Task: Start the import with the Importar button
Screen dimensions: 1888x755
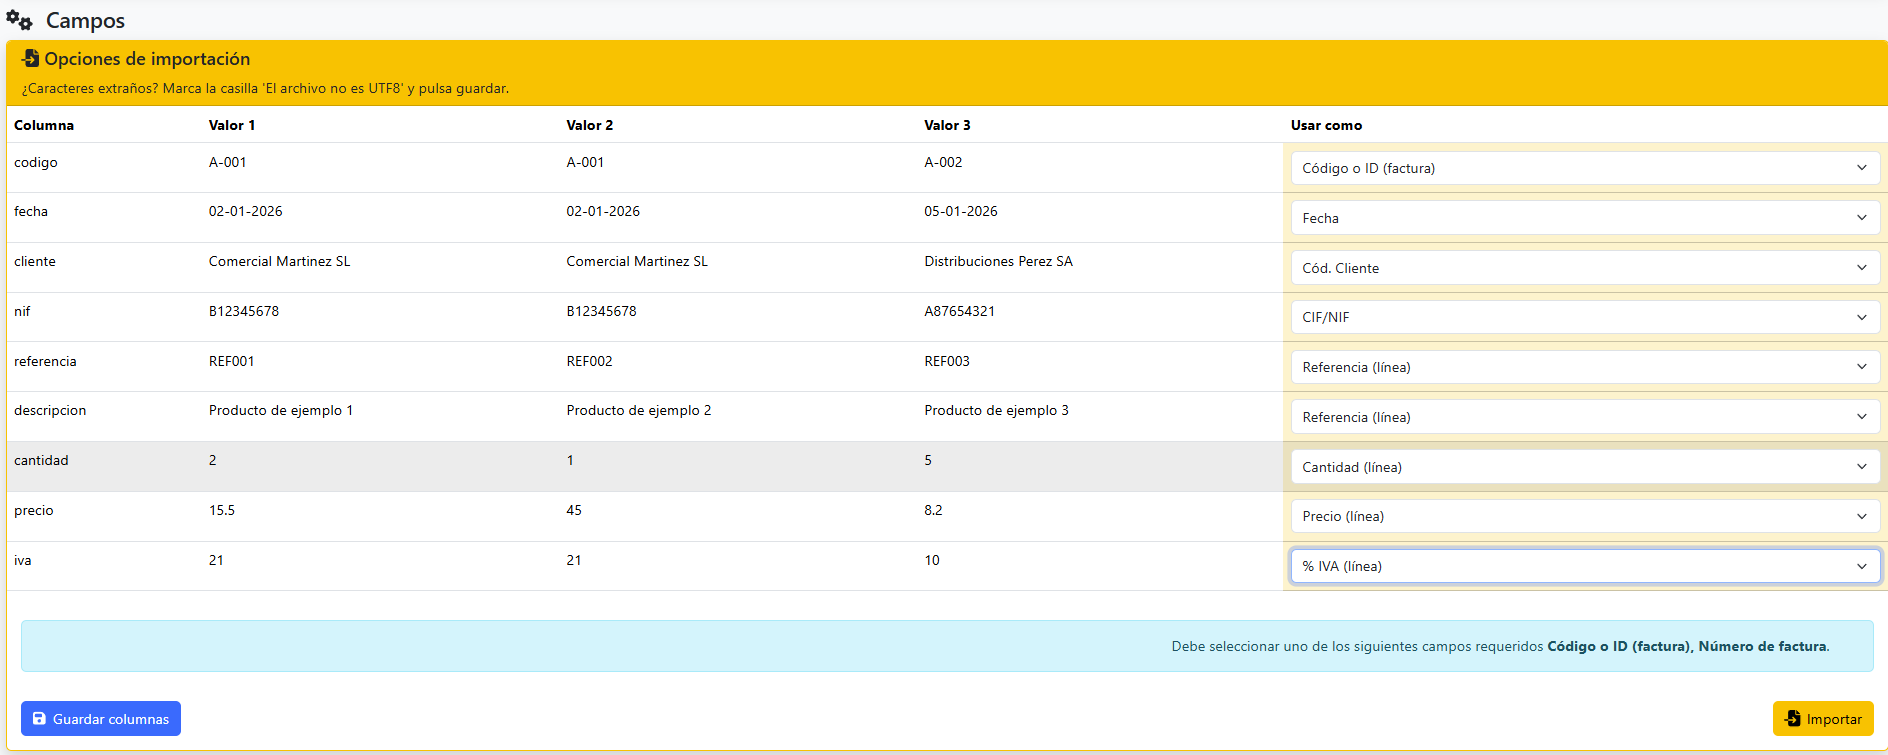Action: click(x=1823, y=718)
